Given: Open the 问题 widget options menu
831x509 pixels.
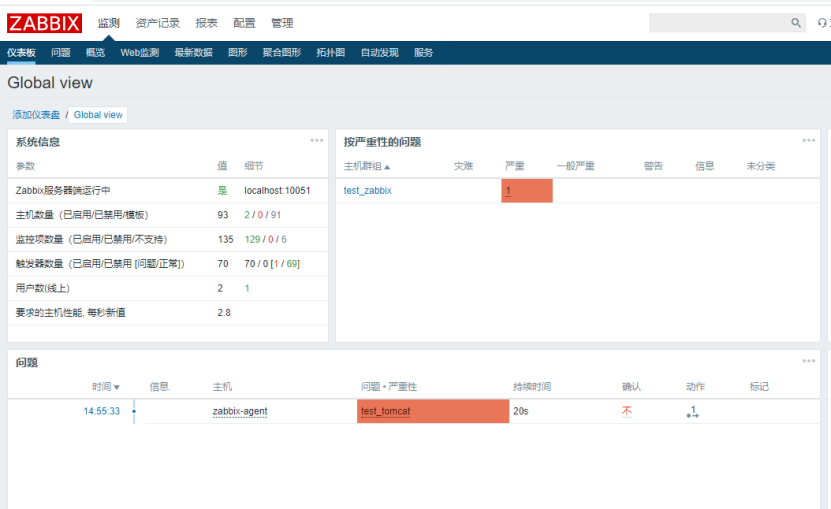Looking at the screenshot, I should tap(809, 361).
